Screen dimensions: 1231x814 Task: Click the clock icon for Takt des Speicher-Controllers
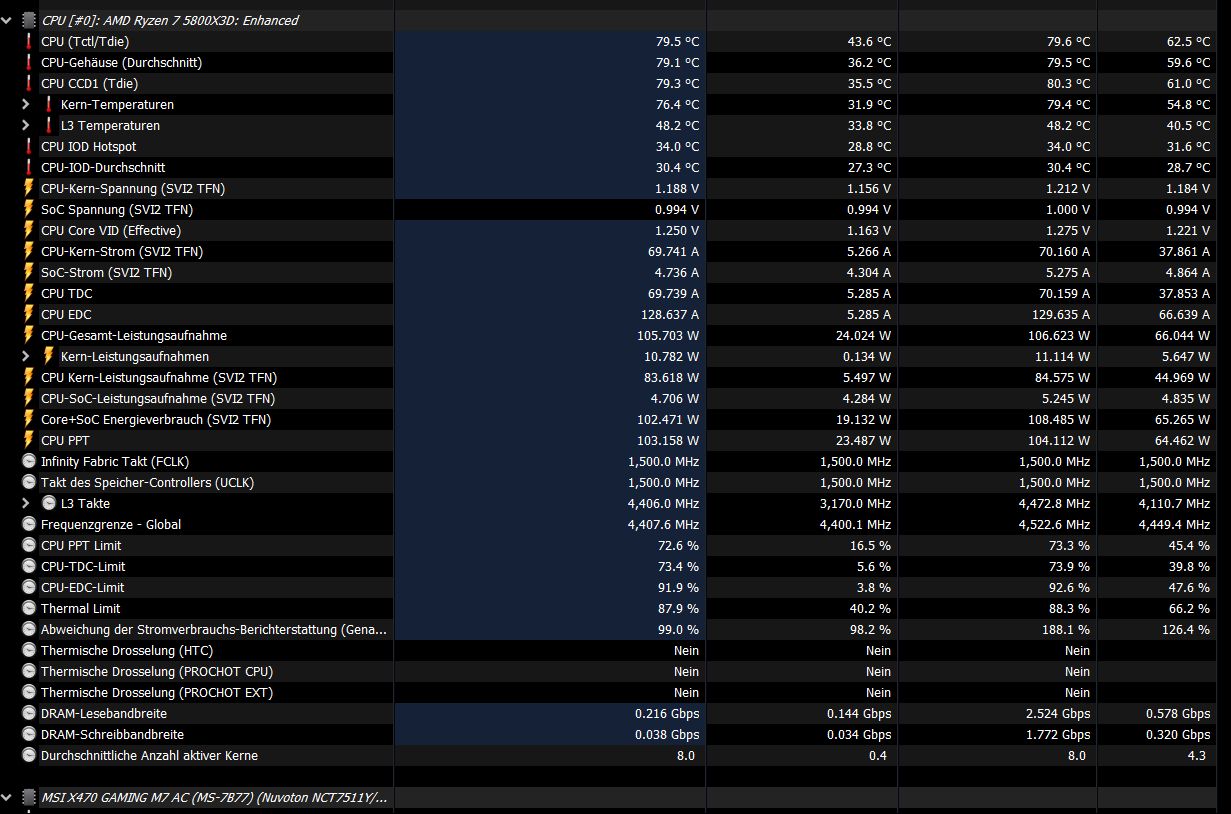(x=28, y=482)
